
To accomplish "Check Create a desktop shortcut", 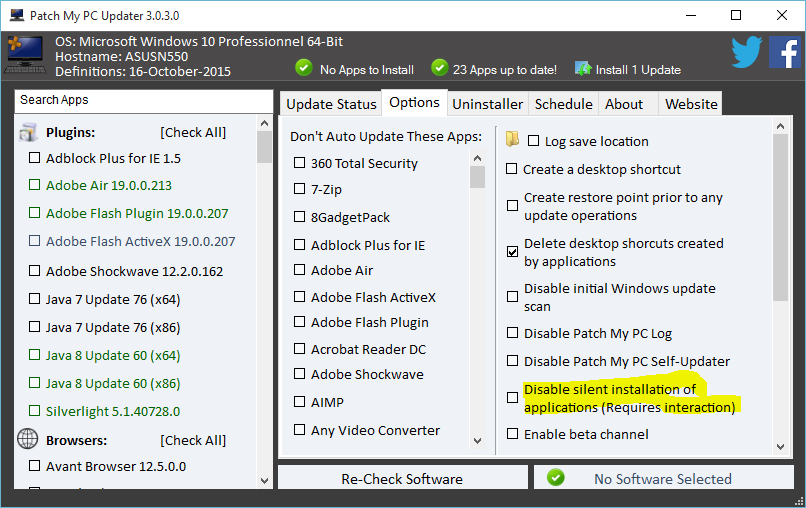I will [511, 169].
